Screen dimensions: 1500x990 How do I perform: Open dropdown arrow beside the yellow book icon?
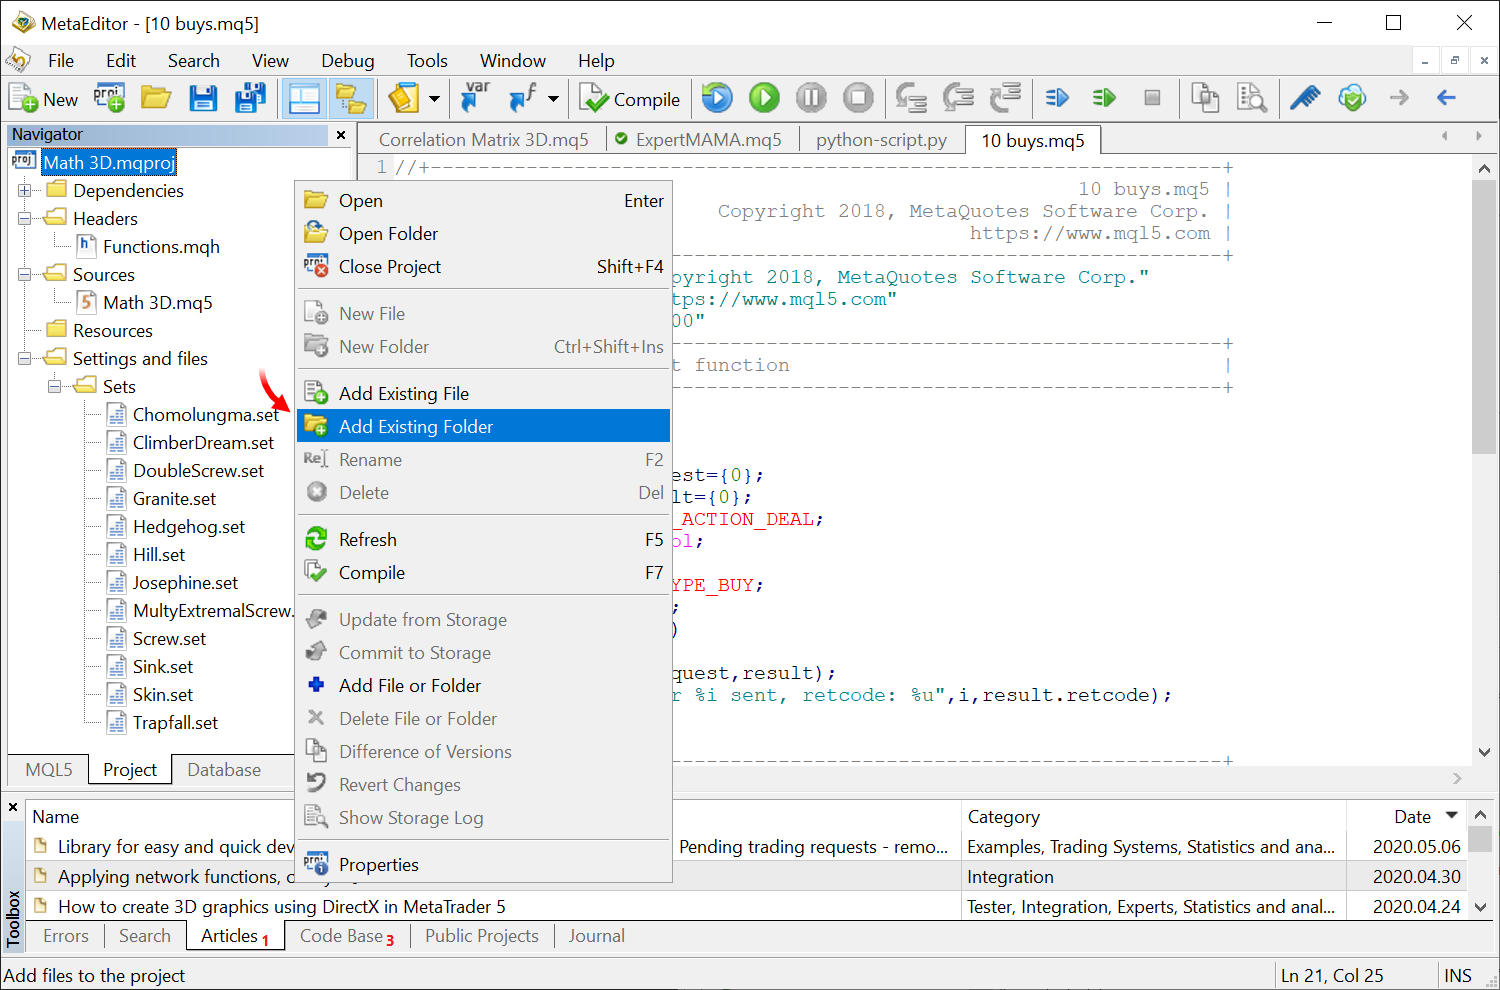[434, 99]
